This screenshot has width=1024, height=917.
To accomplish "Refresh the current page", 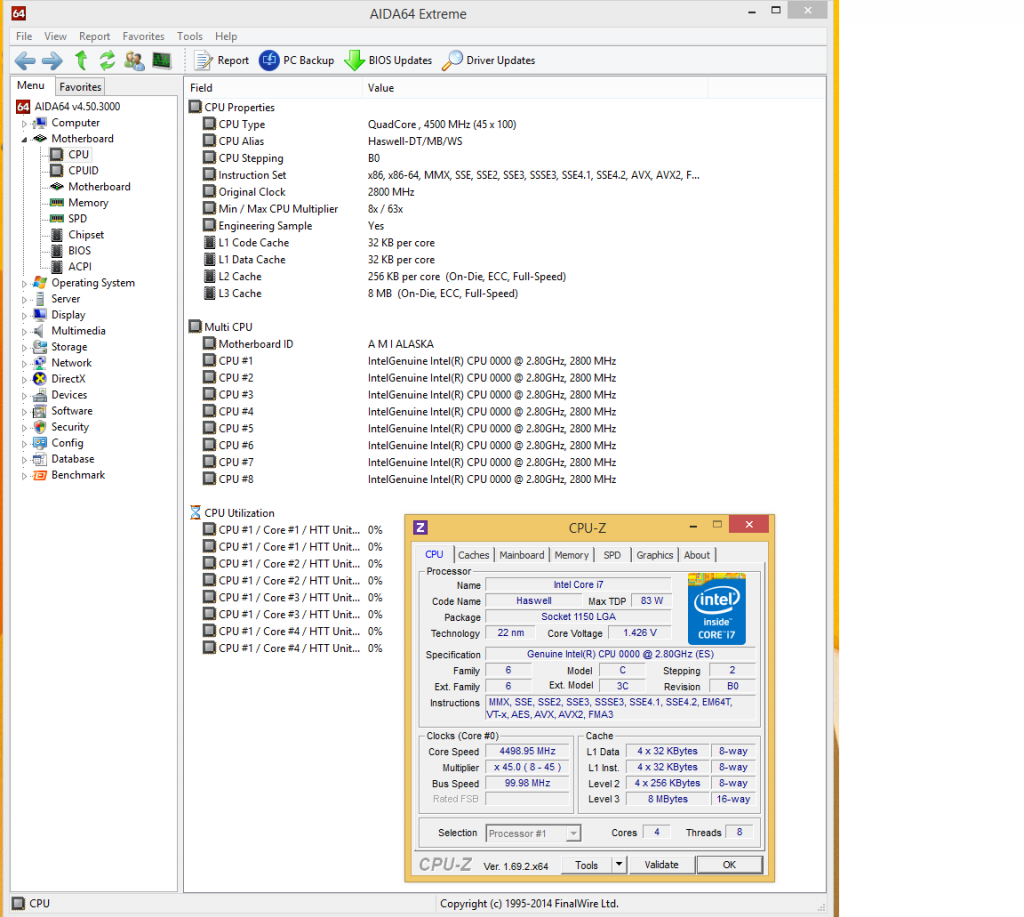I will [x=107, y=61].
